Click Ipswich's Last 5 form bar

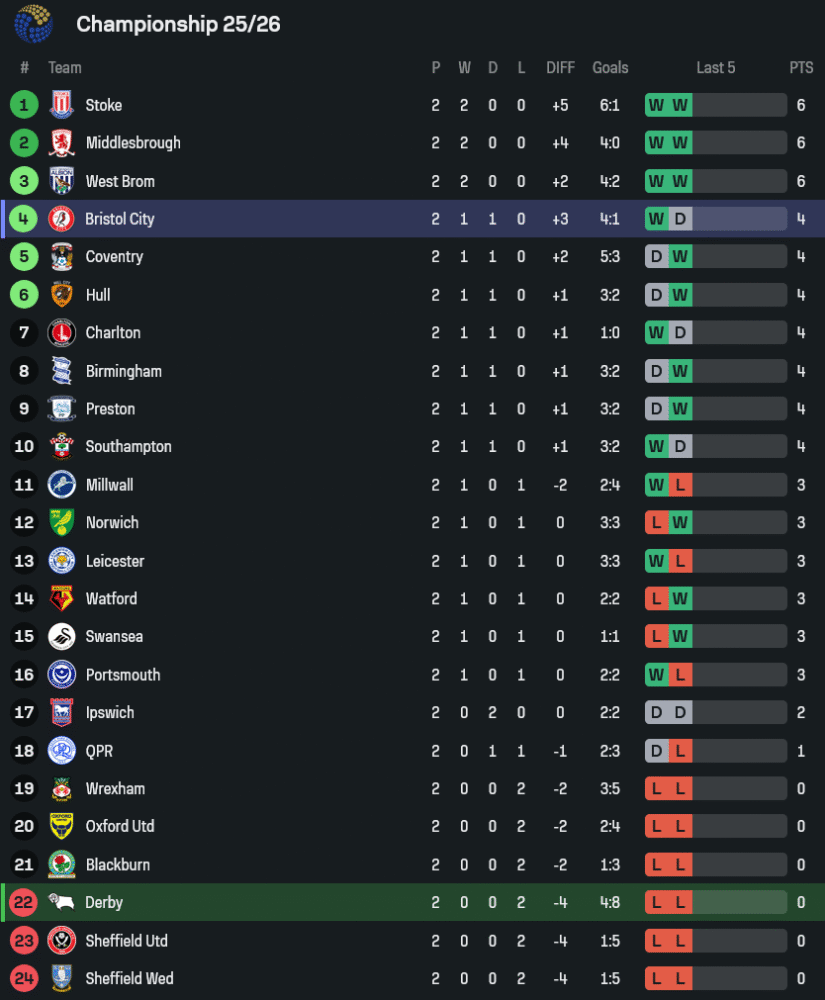point(715,713)
